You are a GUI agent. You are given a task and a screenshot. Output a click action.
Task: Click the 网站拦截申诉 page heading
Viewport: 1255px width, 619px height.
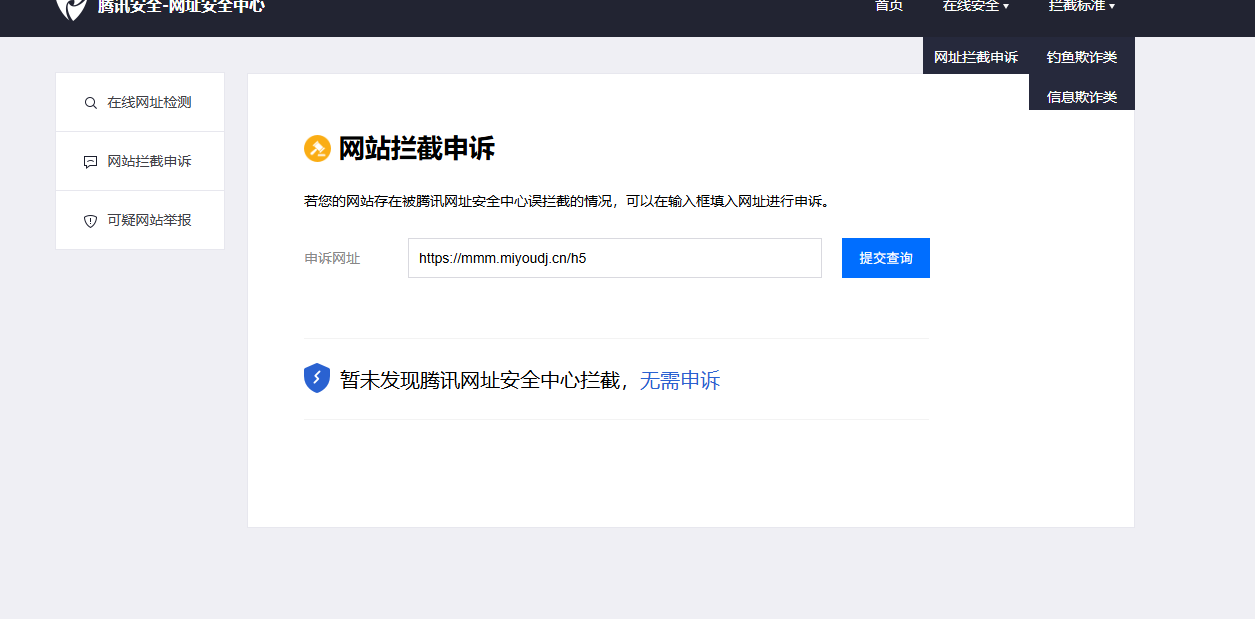[417, 149]
